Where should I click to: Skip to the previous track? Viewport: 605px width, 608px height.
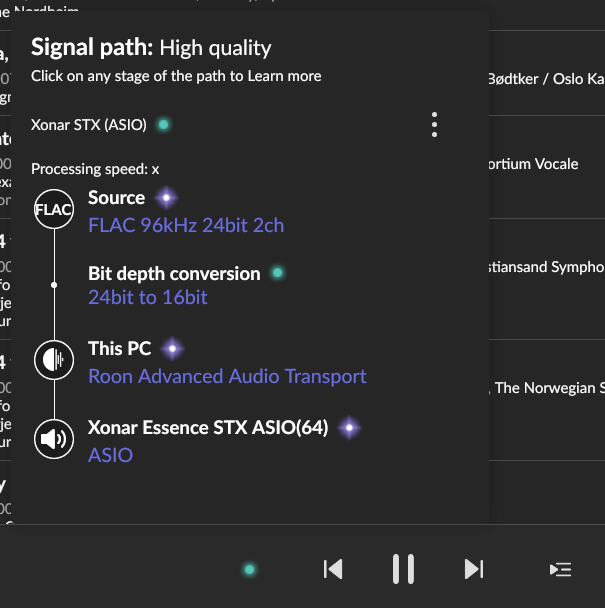pos(333,569)
